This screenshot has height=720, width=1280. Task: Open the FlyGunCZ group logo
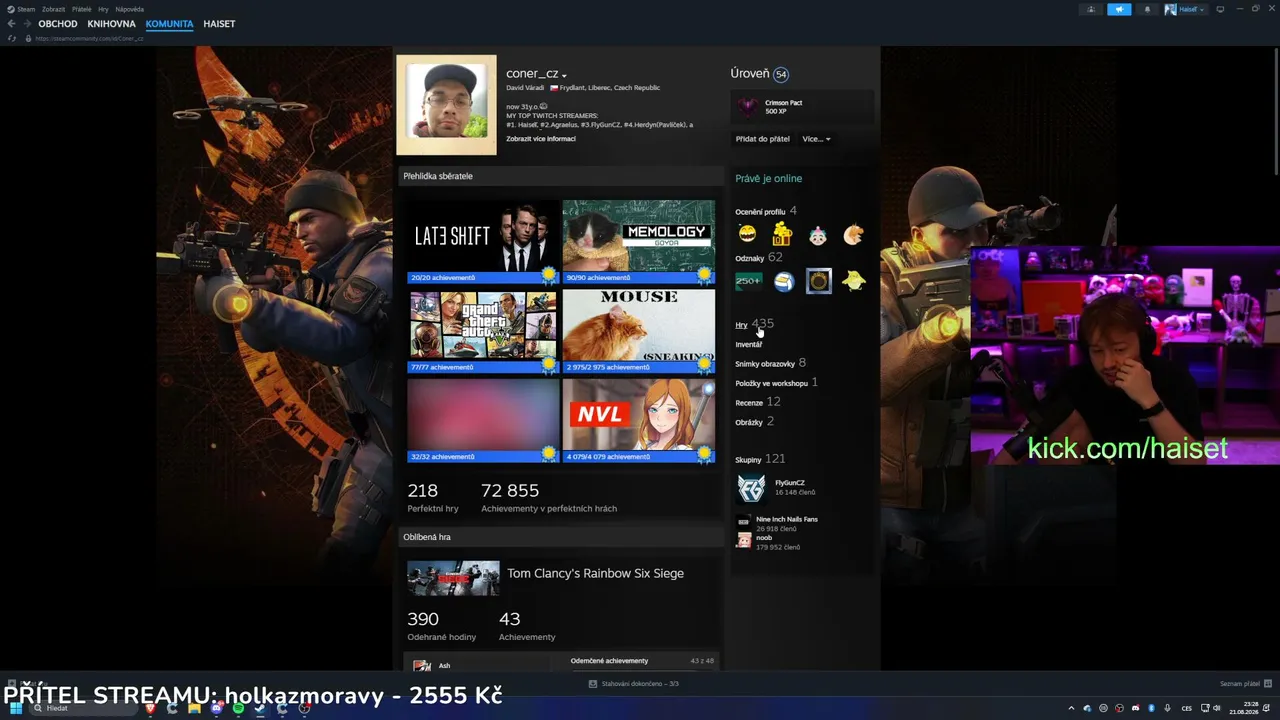(x=751, y=488)
